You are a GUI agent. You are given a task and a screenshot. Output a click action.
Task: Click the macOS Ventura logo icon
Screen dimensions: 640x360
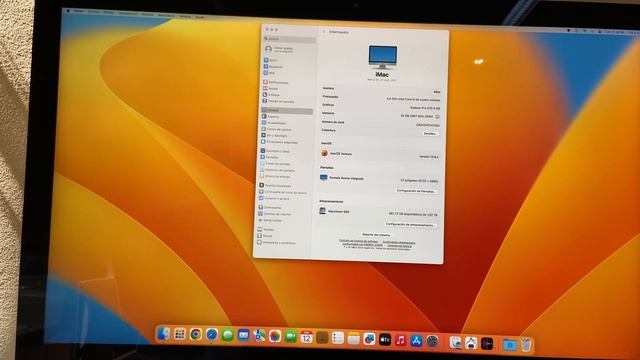pos(324,153)
